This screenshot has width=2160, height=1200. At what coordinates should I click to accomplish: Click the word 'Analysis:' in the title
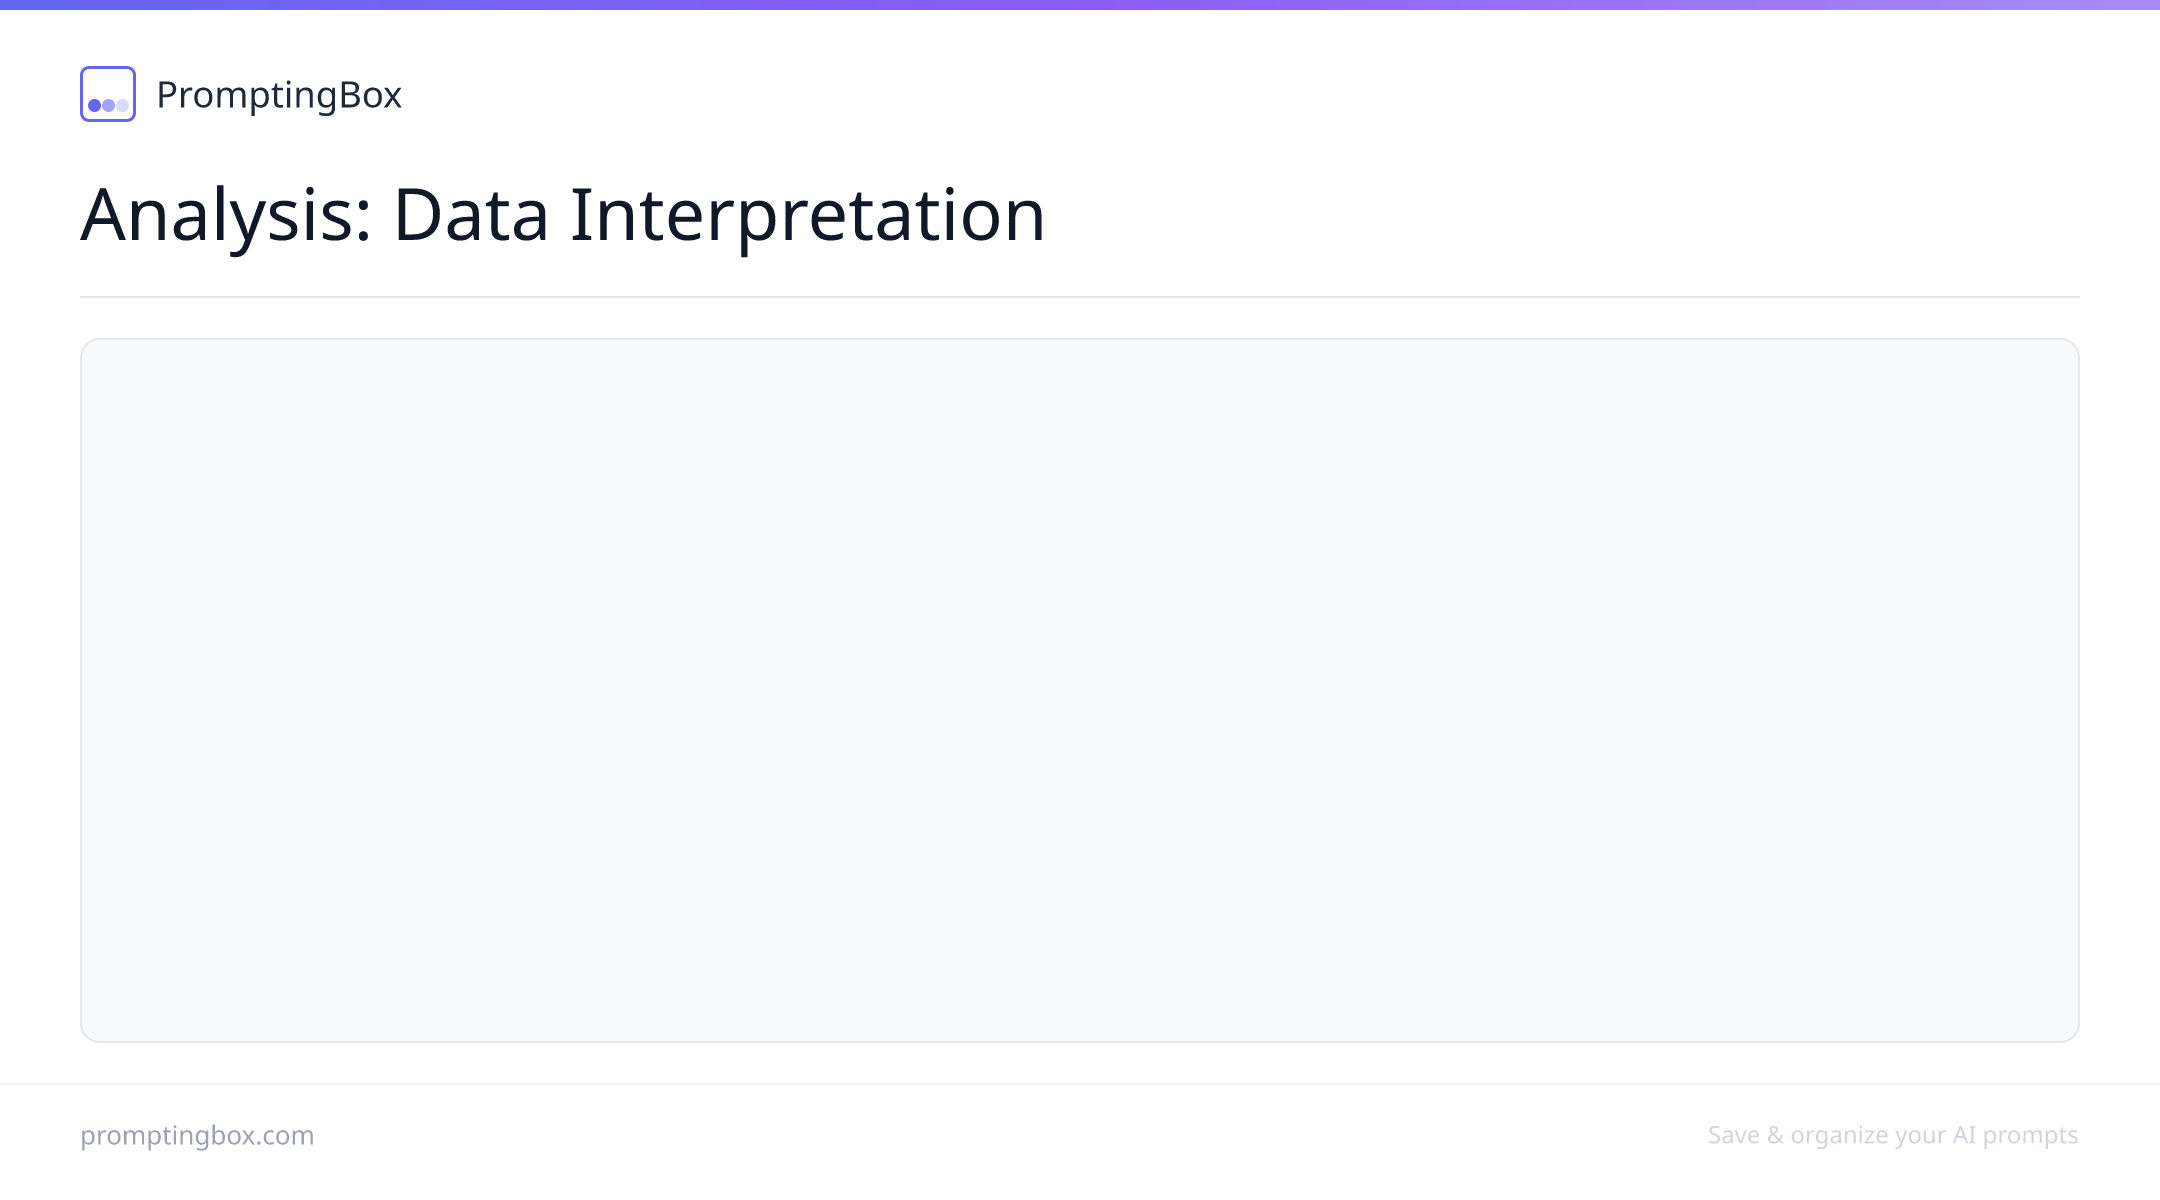(x=227, y=215)
